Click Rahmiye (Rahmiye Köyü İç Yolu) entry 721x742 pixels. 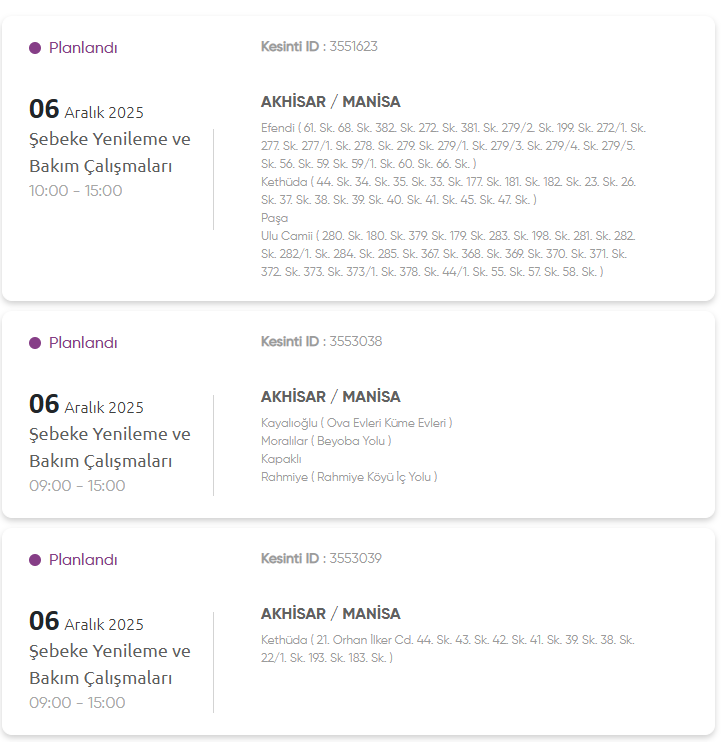pyautogui.click(x=349, y=477)
